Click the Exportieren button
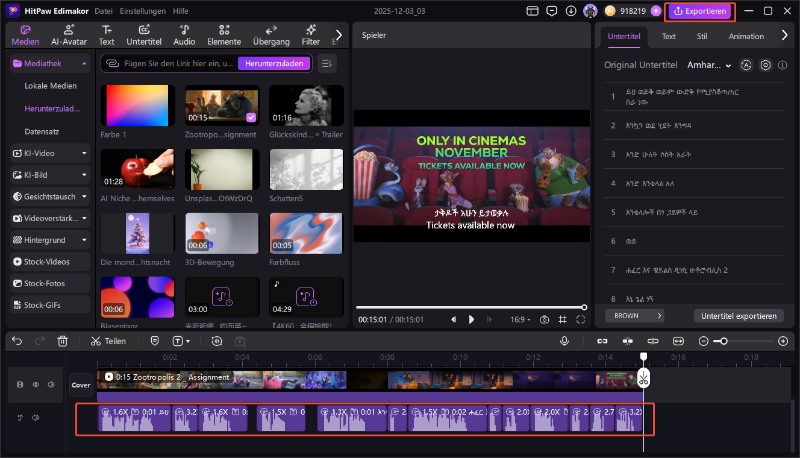The image size is (800, 458). [700, 11]
